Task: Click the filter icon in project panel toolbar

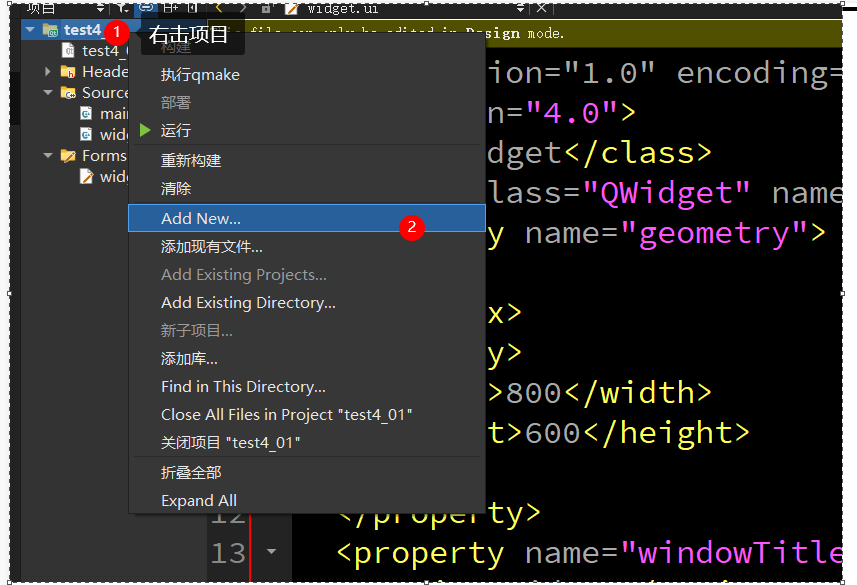Action: 123,7
